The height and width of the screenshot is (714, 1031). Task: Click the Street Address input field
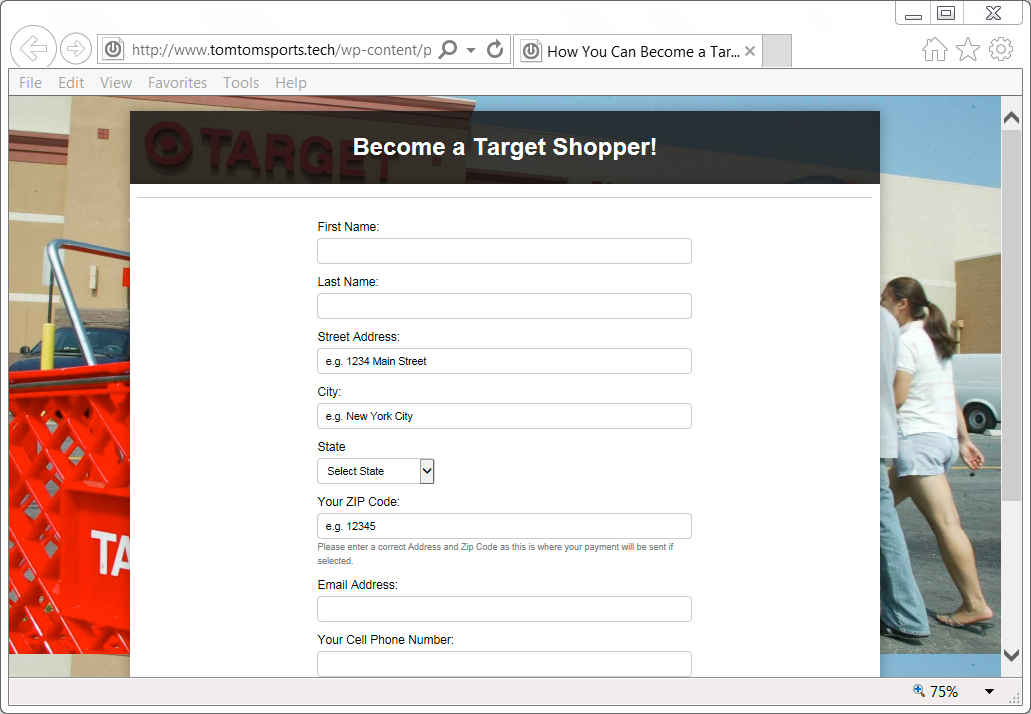coord(504,361)
